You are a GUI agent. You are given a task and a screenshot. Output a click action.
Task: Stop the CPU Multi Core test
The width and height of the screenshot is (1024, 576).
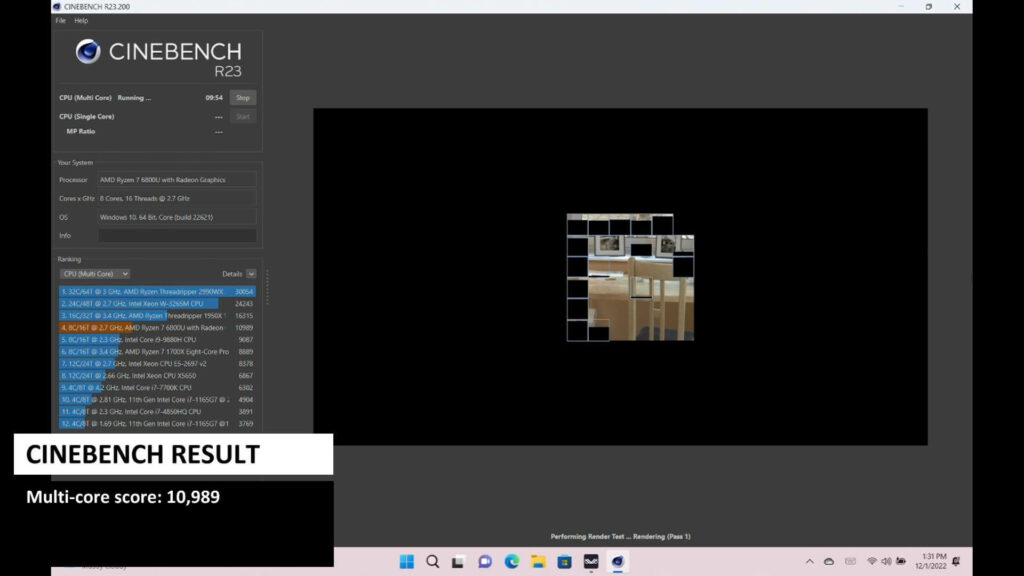point(242,97)
